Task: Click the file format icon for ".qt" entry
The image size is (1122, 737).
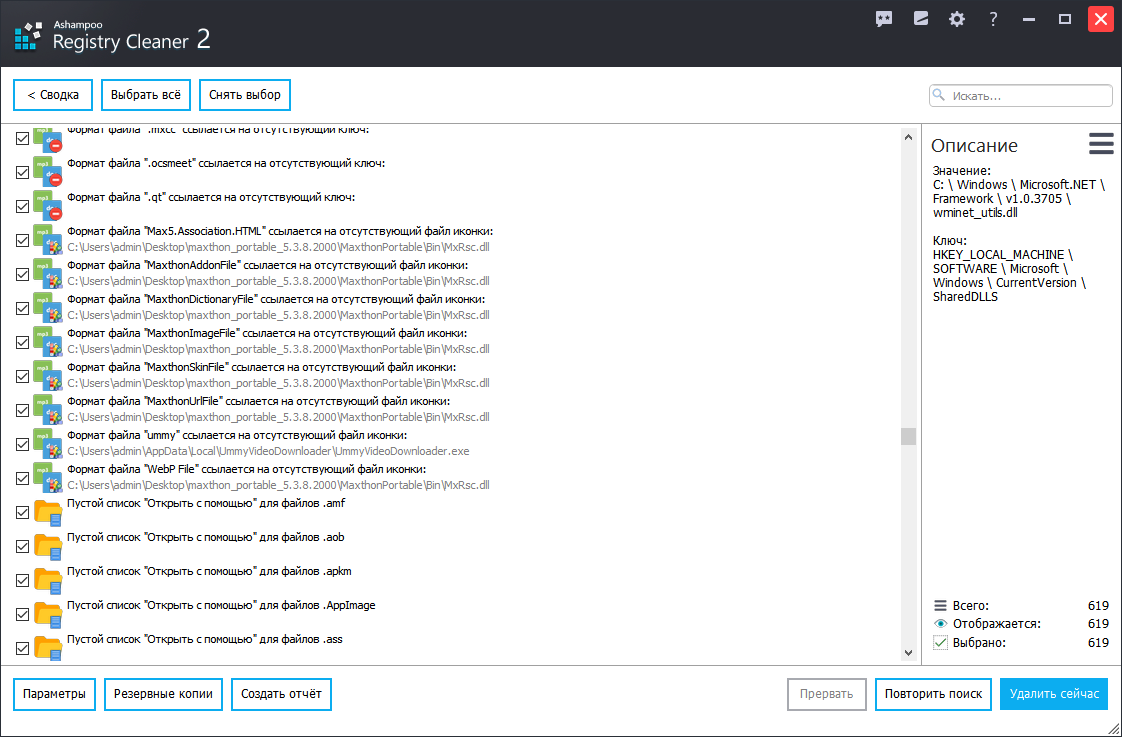Action: 48,206
